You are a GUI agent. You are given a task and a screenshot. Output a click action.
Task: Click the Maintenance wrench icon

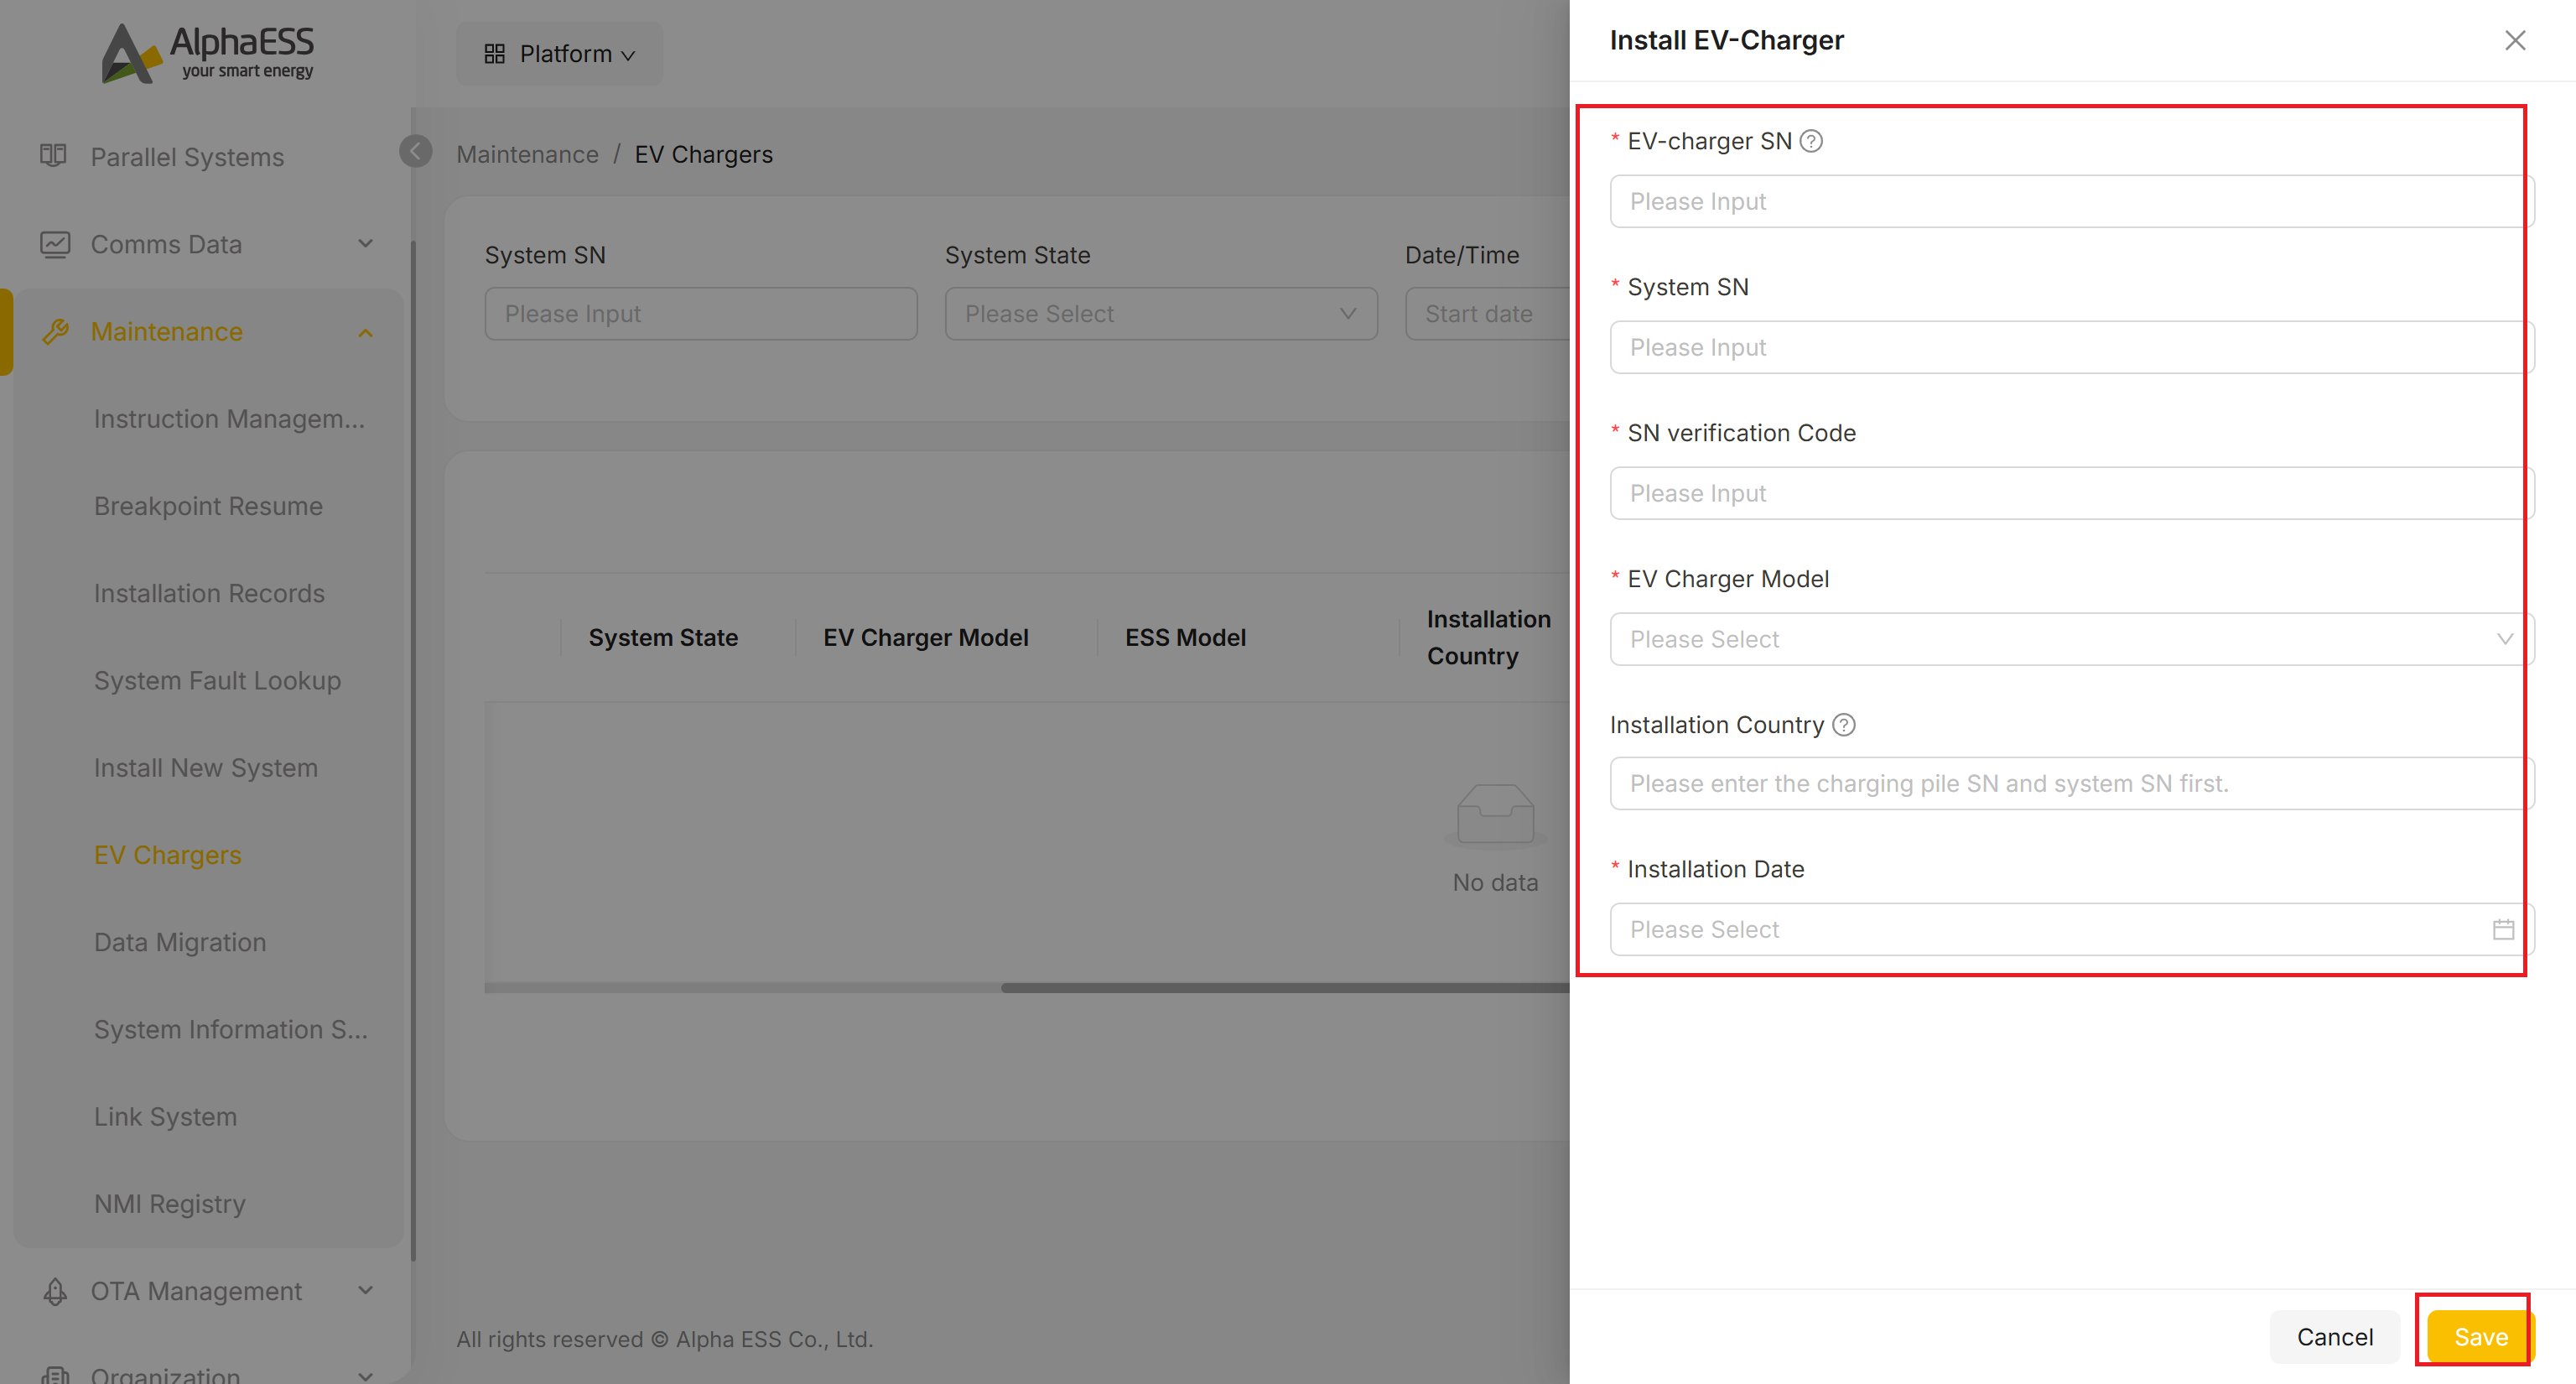pyautogui.click(x=55, y=331)
